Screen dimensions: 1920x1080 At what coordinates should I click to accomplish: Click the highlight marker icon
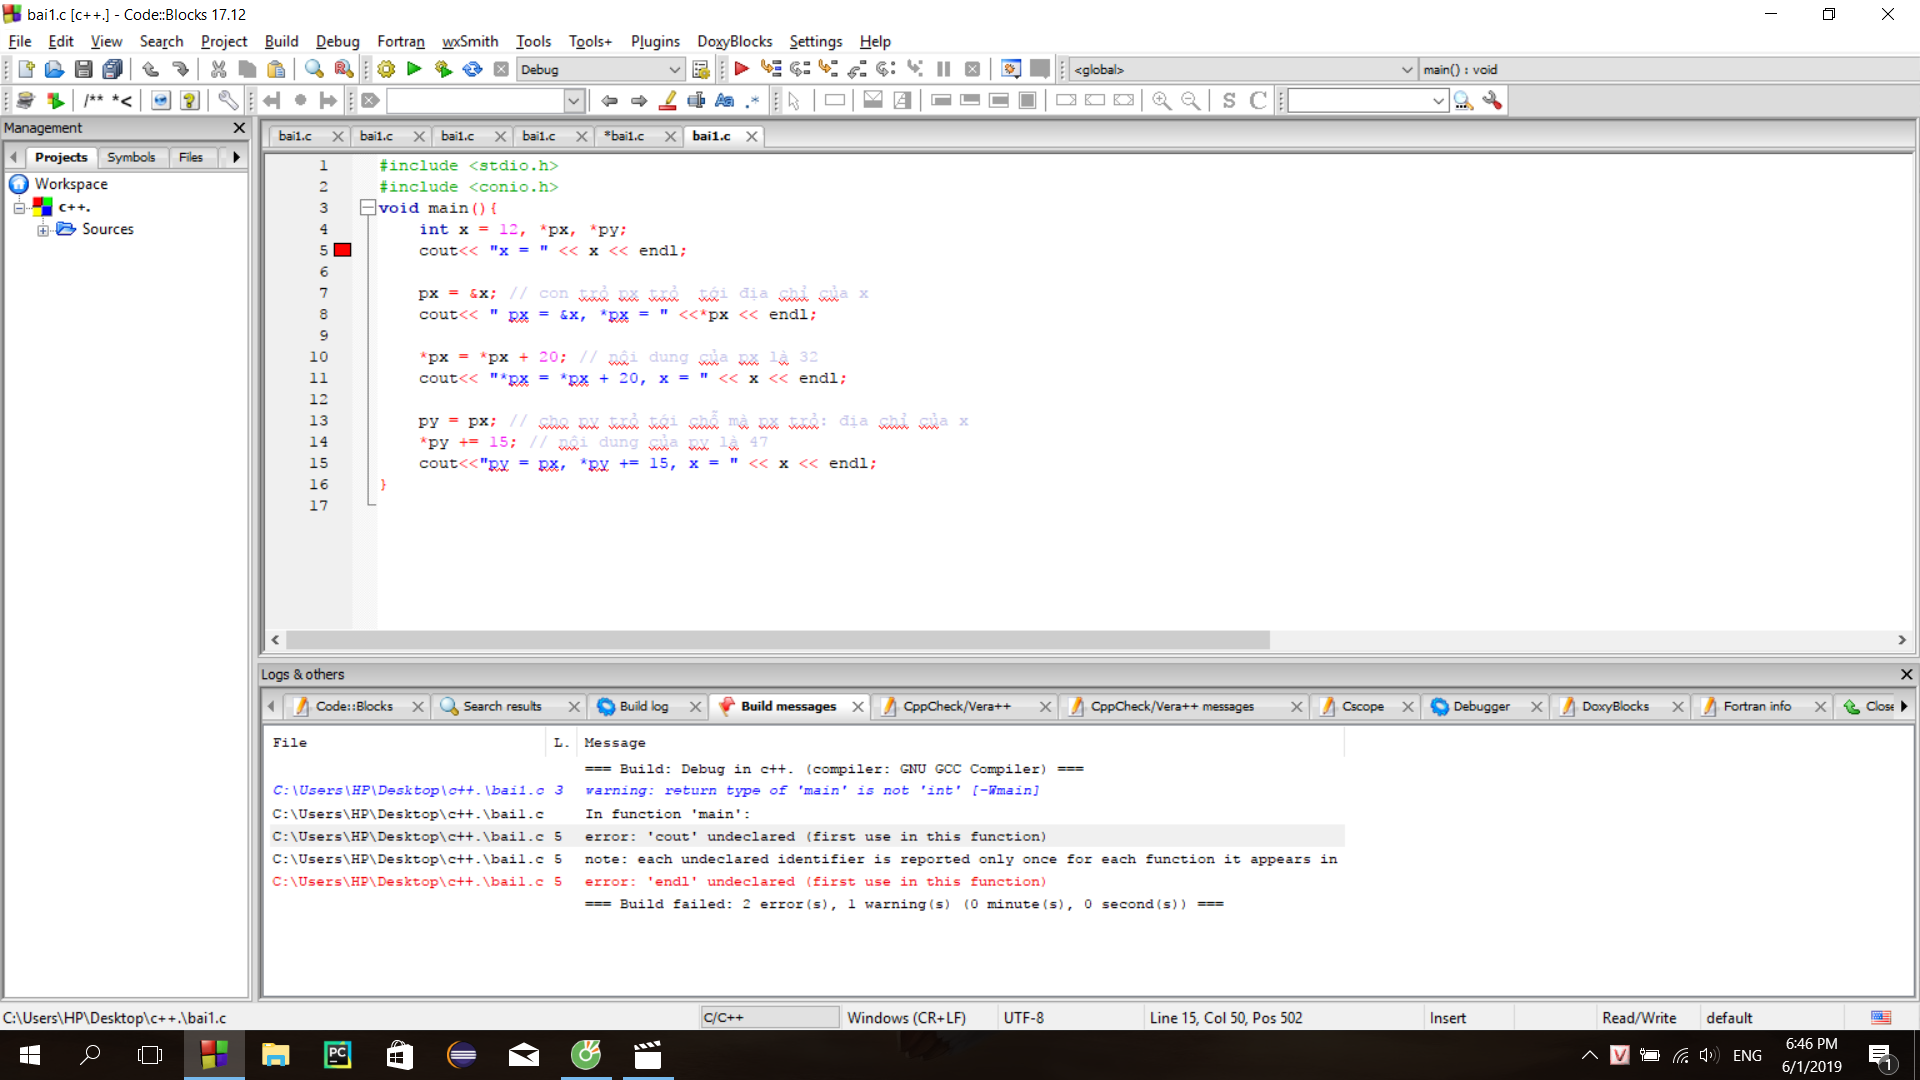click(668, 100)
